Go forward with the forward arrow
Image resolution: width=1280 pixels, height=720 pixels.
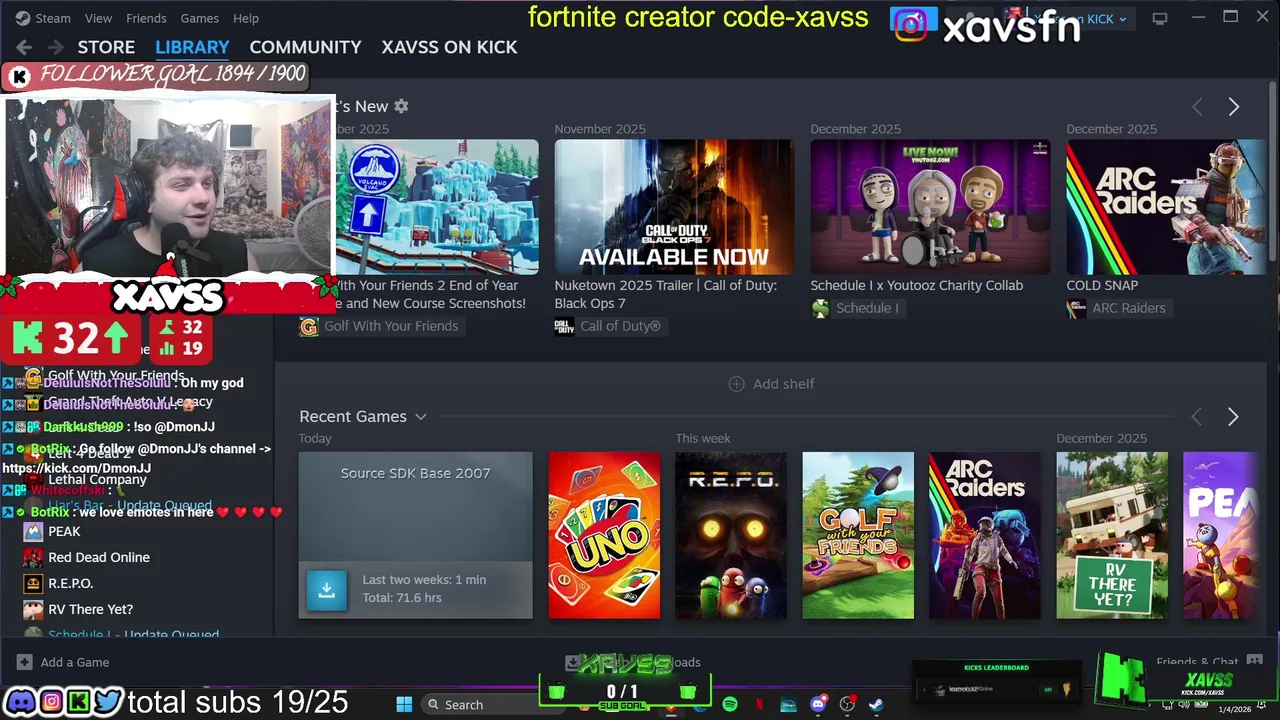pyautogui.click(x=56, y=47)
